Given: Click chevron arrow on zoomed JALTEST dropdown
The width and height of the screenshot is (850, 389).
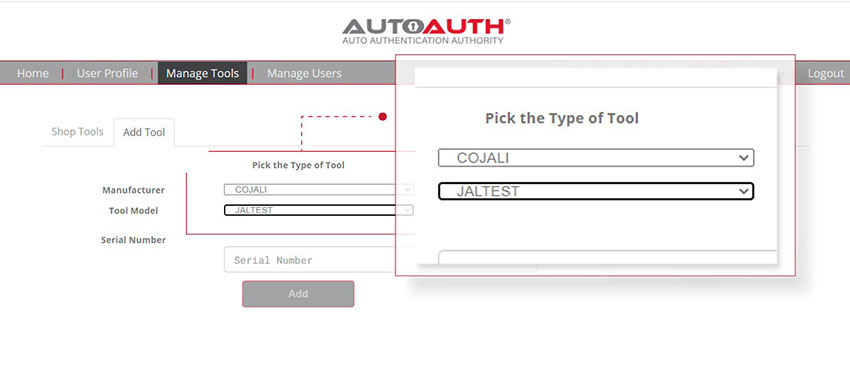Looking at the screenshot, I should (x=744, y=191).
